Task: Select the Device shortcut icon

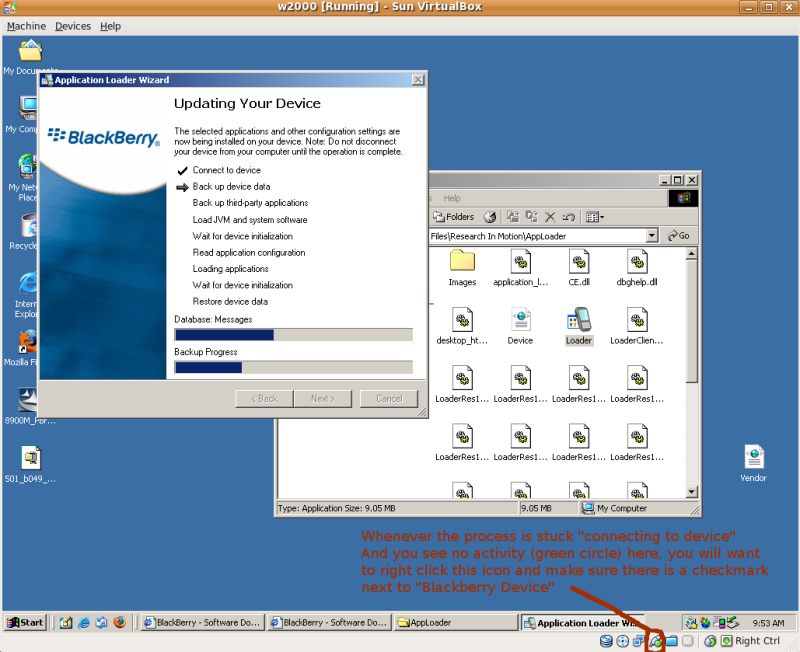Action: coord(520,320)
